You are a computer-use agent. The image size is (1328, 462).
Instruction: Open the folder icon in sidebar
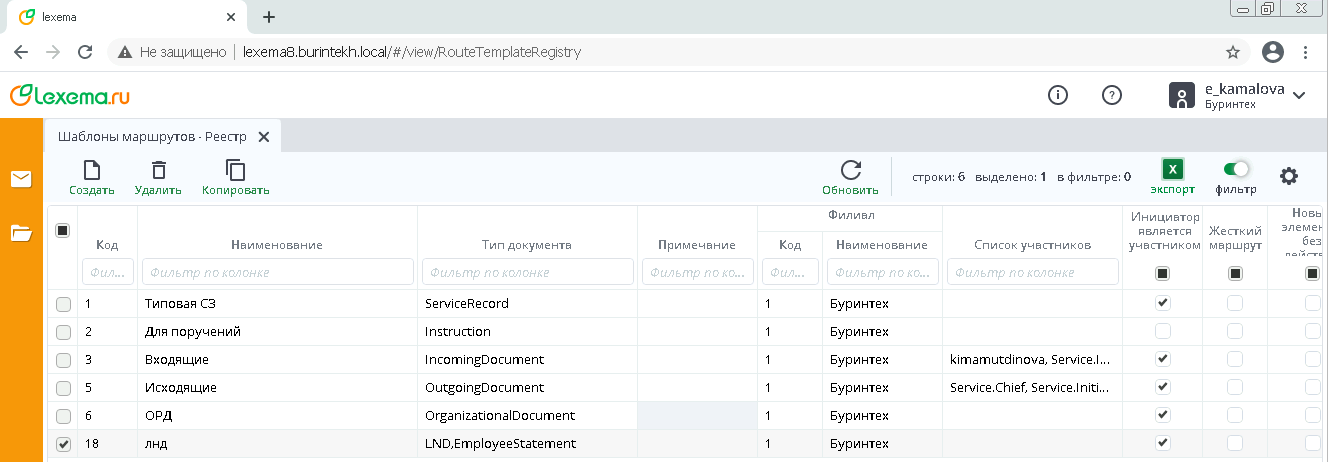point(21,233)
